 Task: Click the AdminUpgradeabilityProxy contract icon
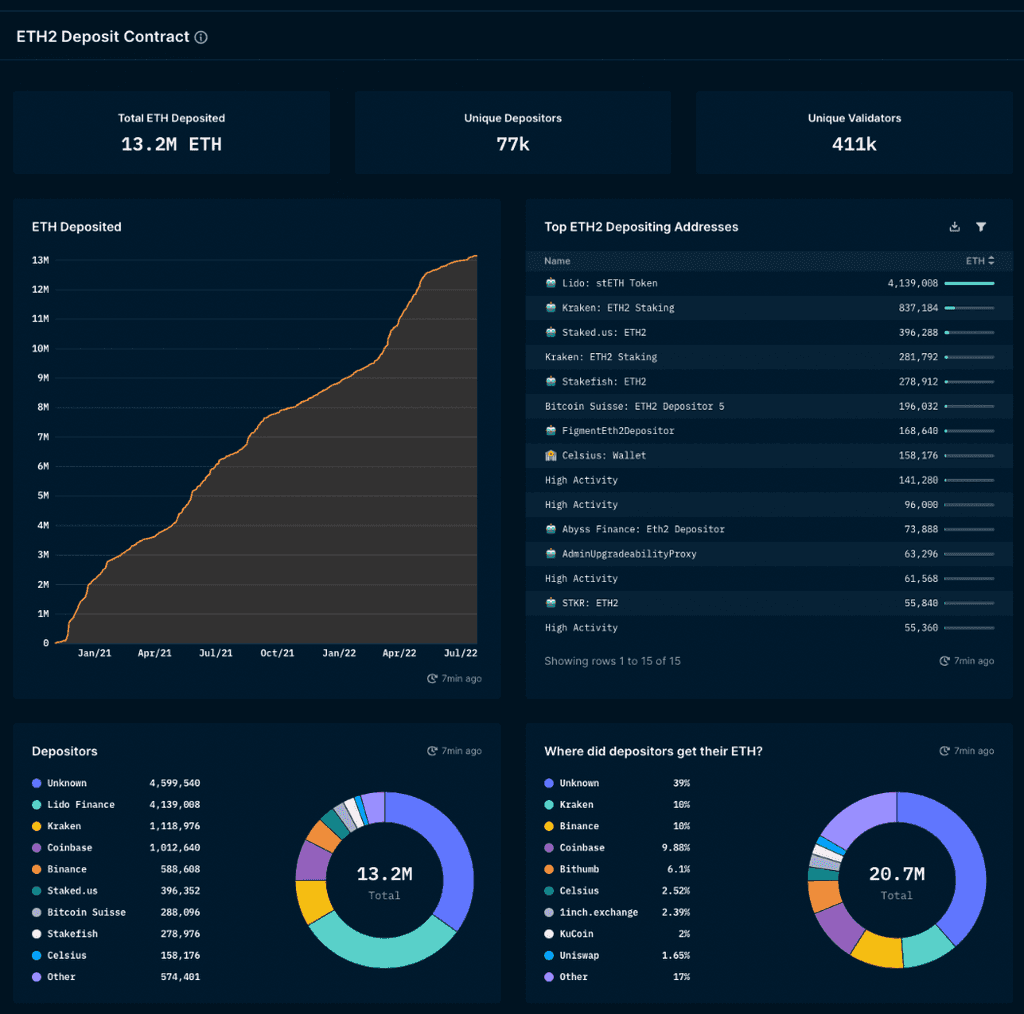pos(551,554)
